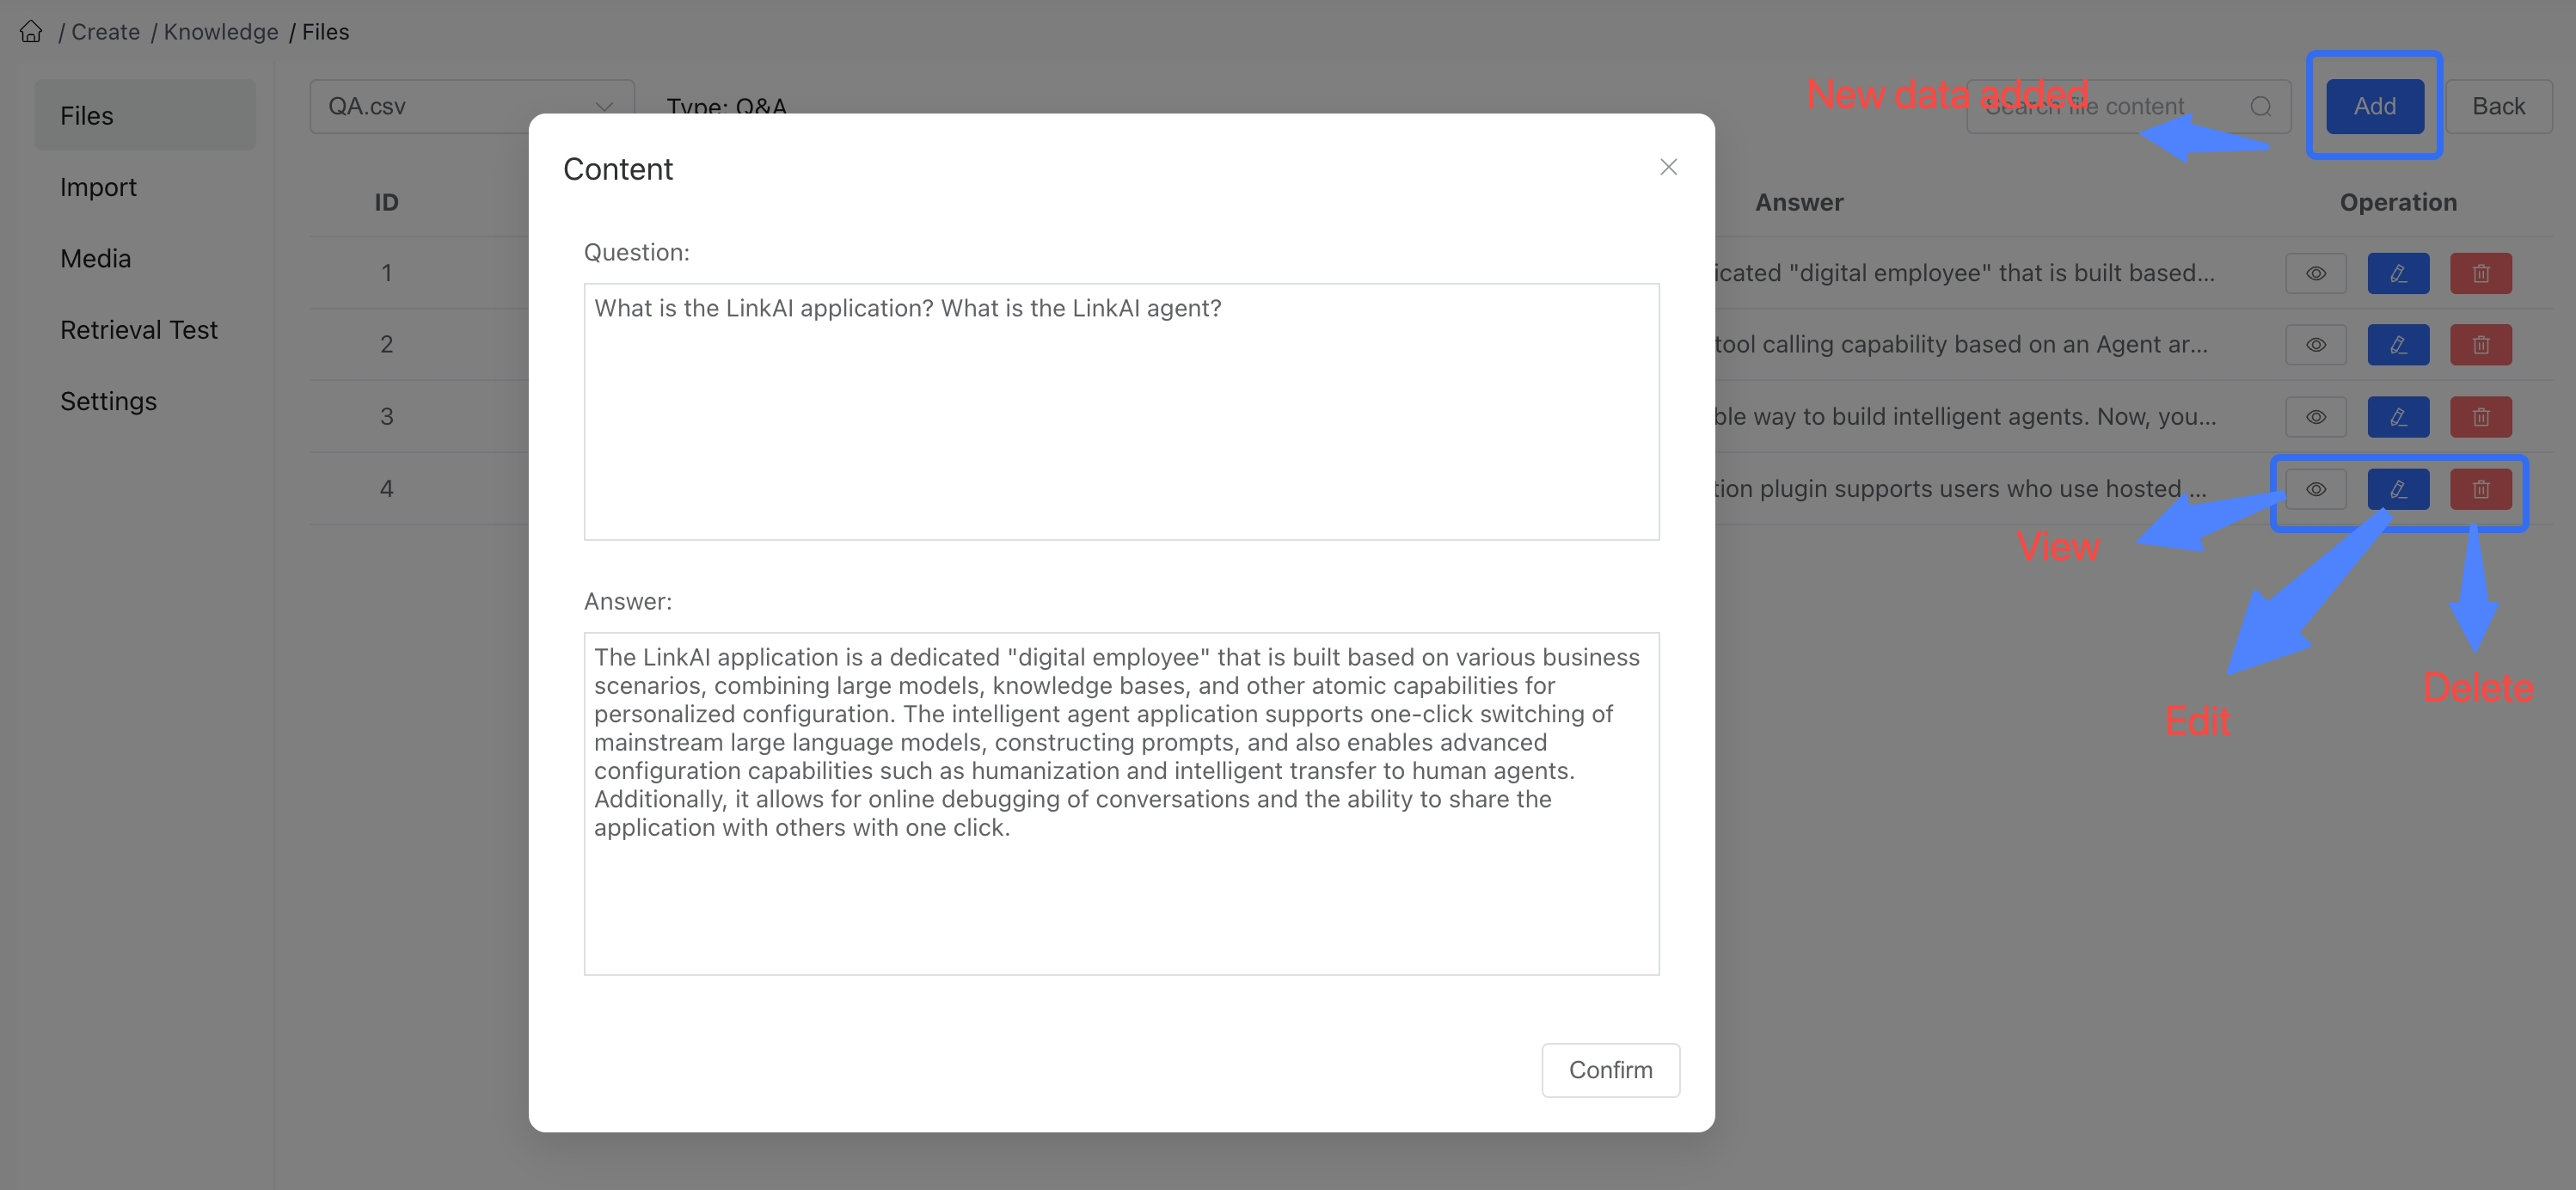
Task: Click answer text 'tool calling capability' row
Action: coord(1961,344)
